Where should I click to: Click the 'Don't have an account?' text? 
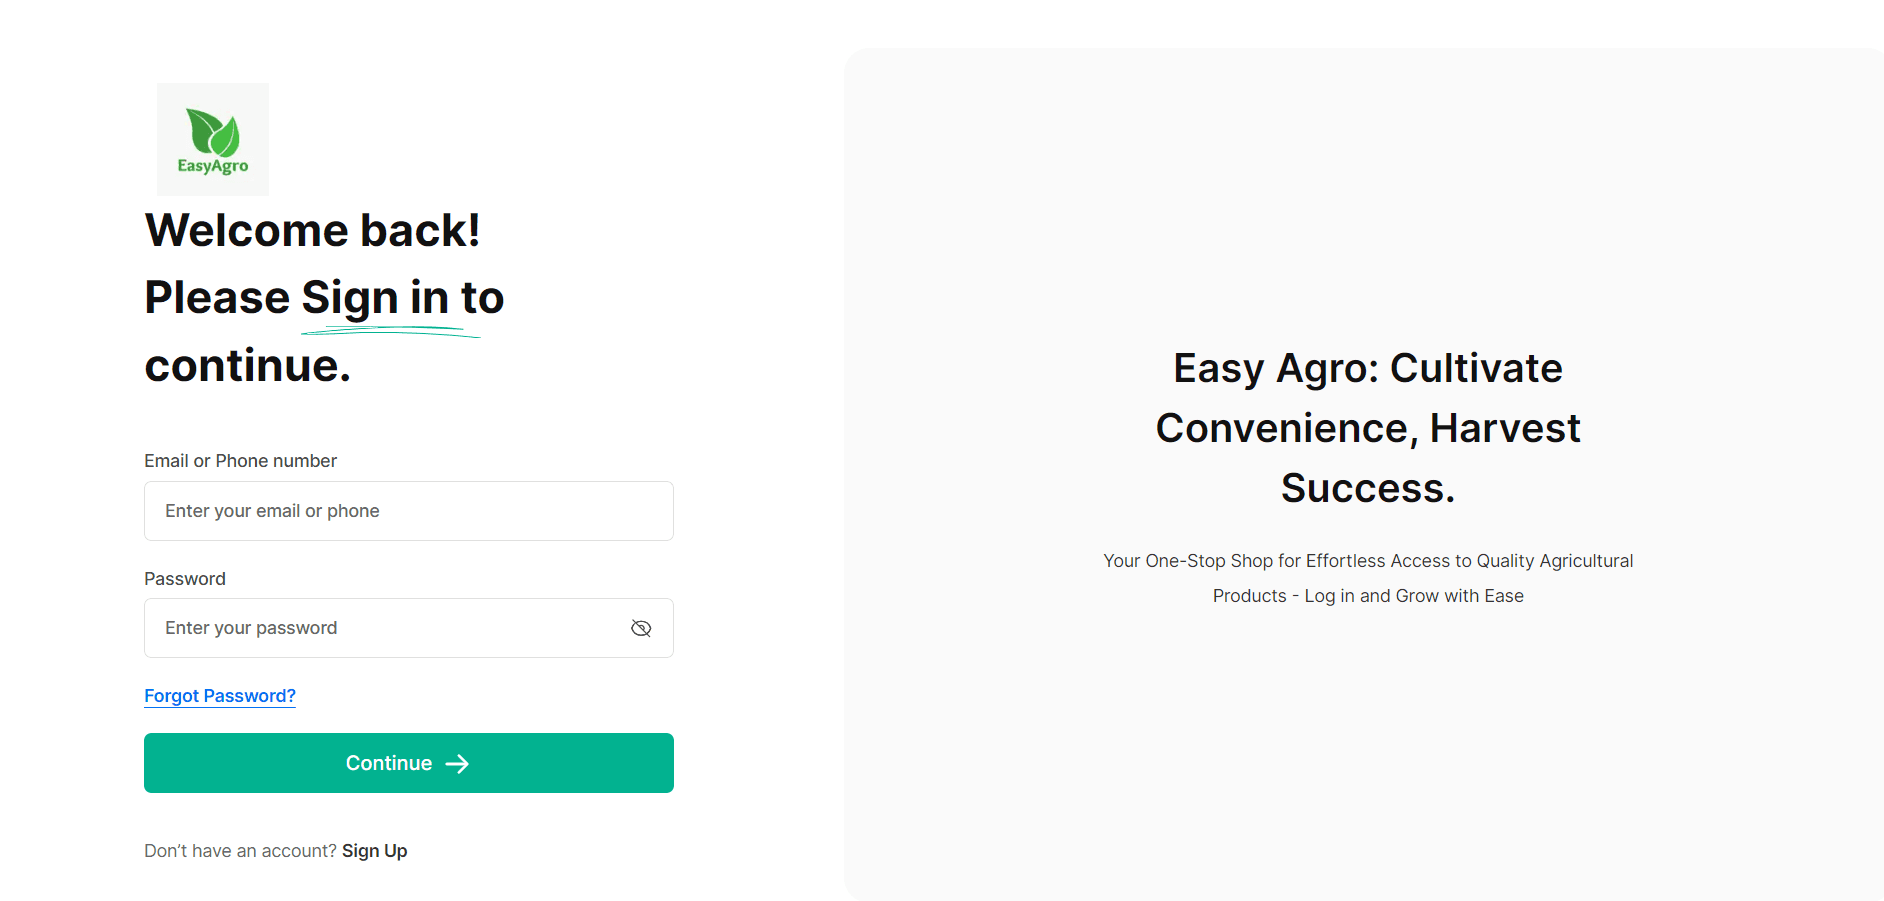coord(240,851)
